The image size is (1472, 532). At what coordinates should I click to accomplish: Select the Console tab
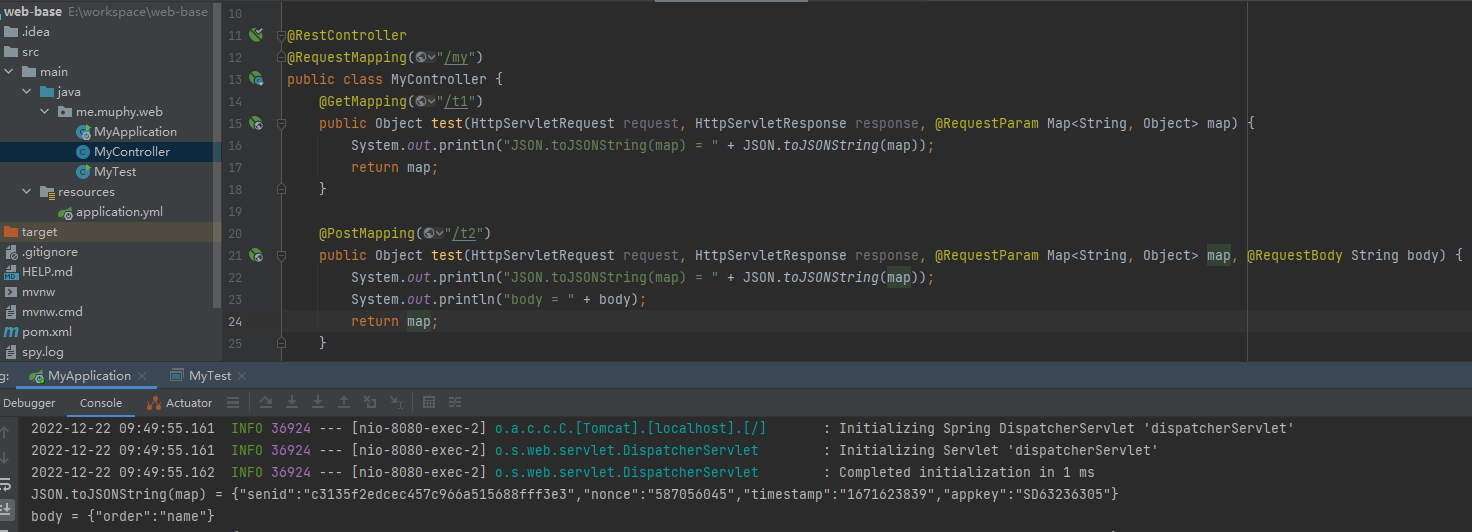101,403
